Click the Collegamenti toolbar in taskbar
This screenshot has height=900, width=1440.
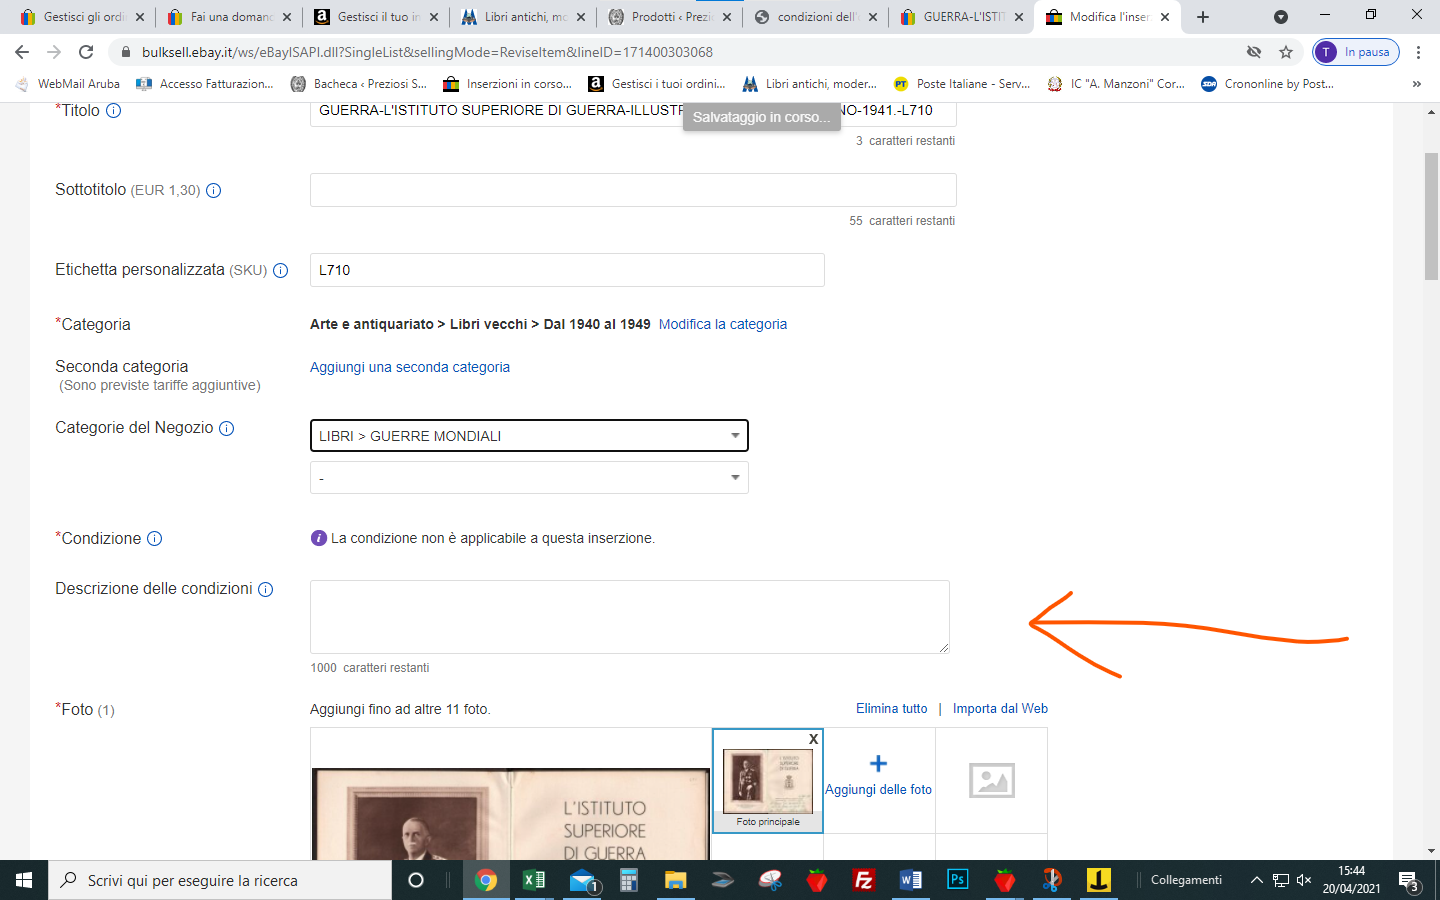[1186, 880]
